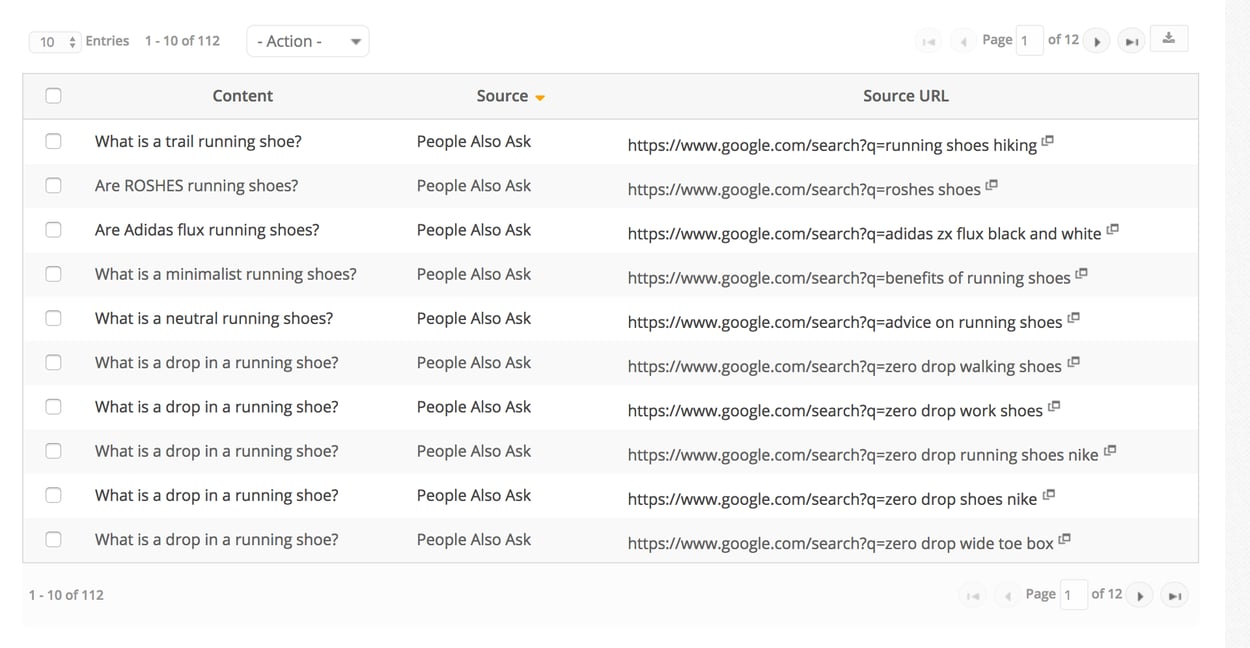Image resolution: width=1250 pixels, height=648 pixels.
Task: Jump to last page using bottom pager
Action: click(1175, 596)
